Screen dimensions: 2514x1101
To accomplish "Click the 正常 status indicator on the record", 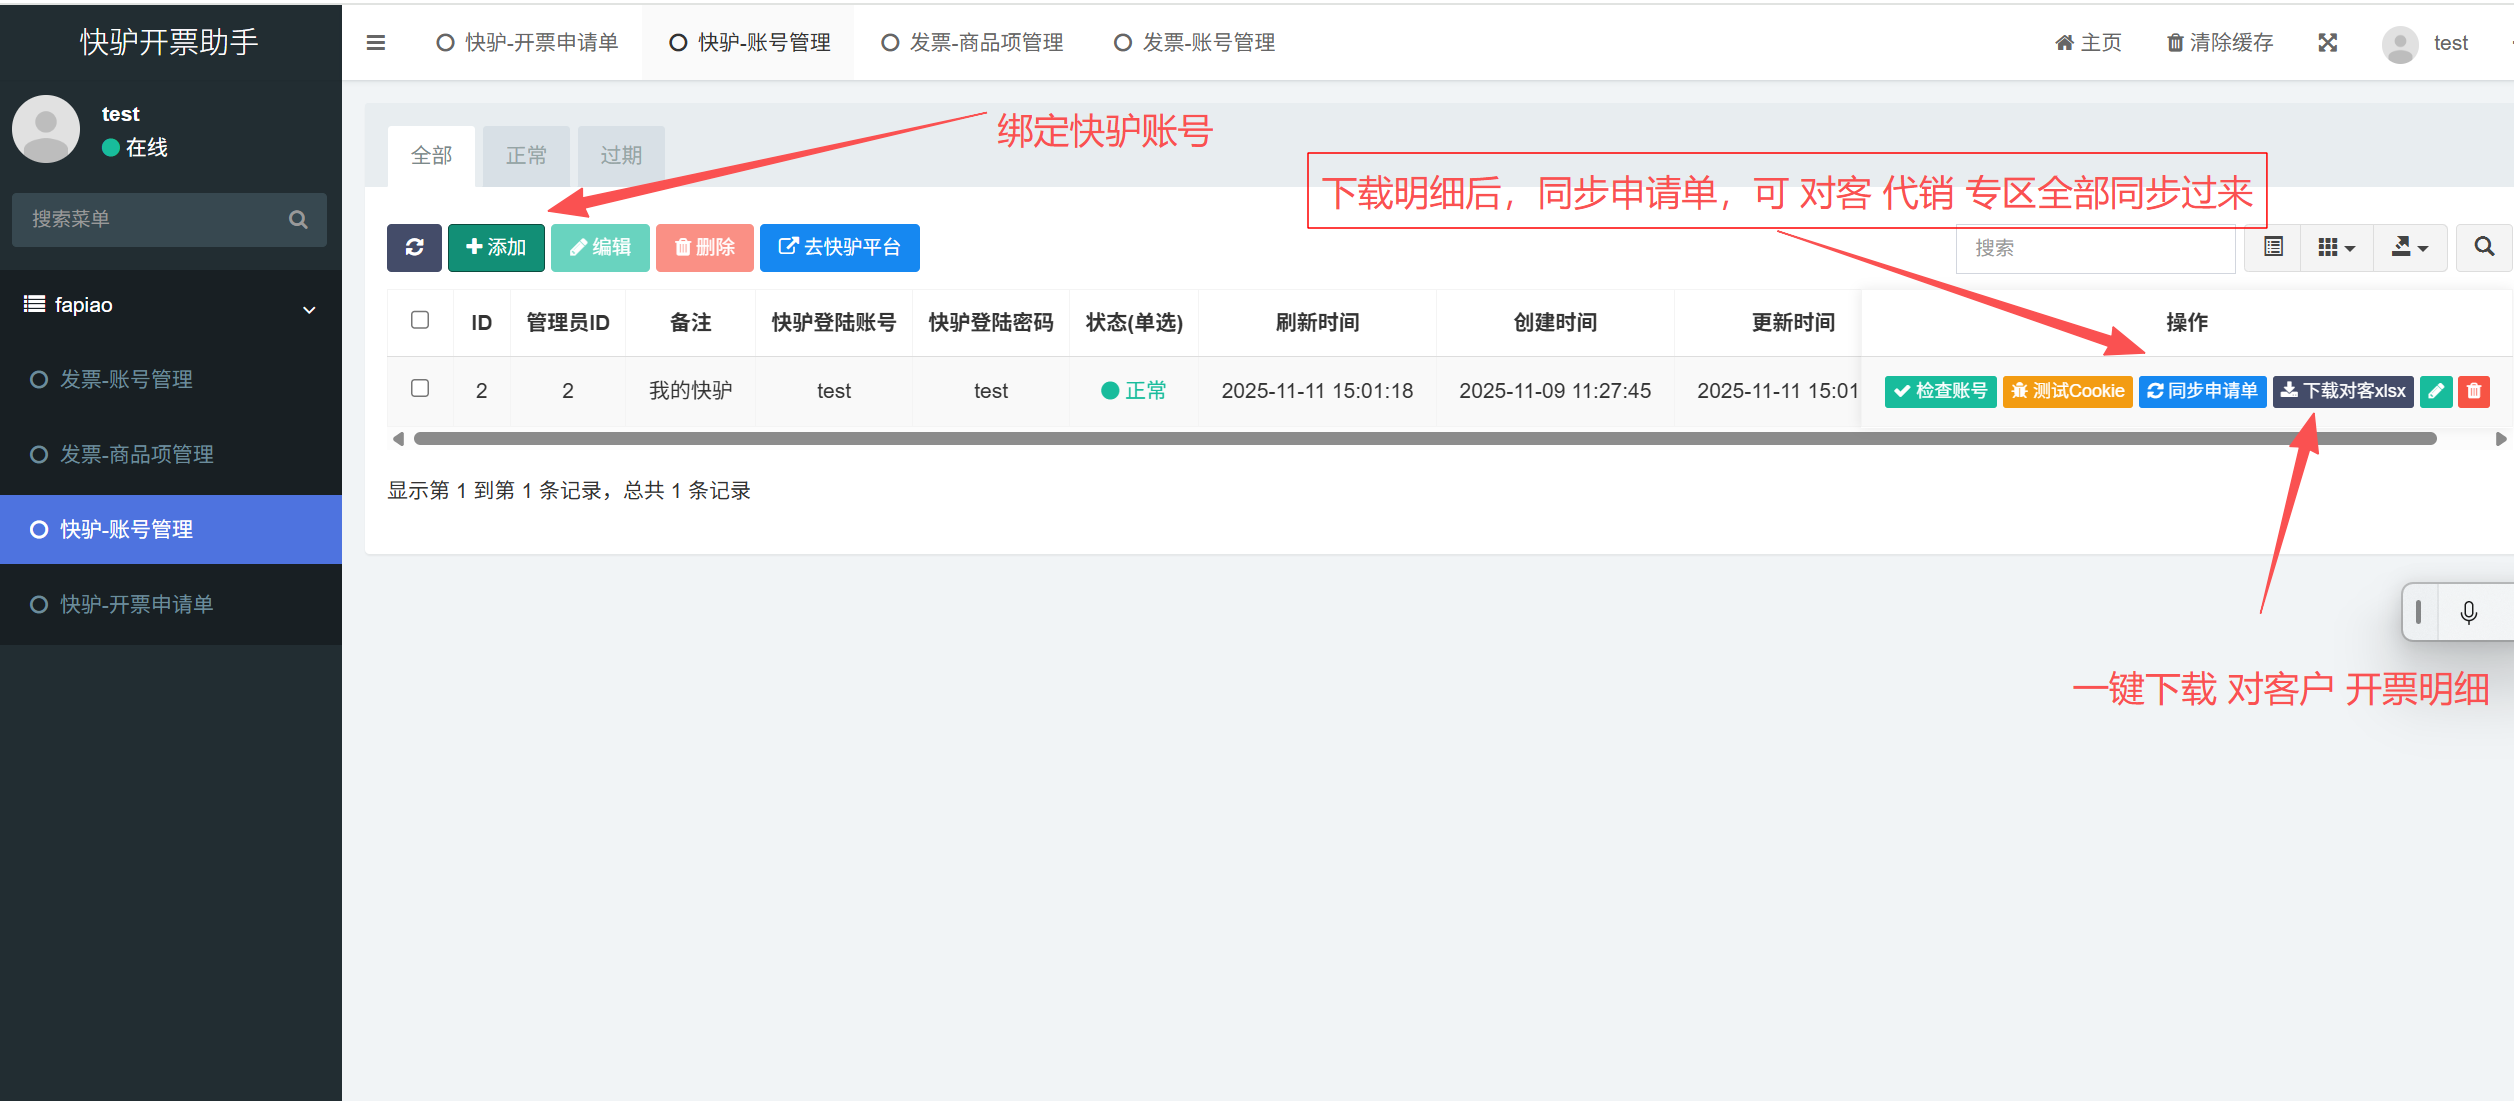I will pyautogui.click(x=1133, y=391).
